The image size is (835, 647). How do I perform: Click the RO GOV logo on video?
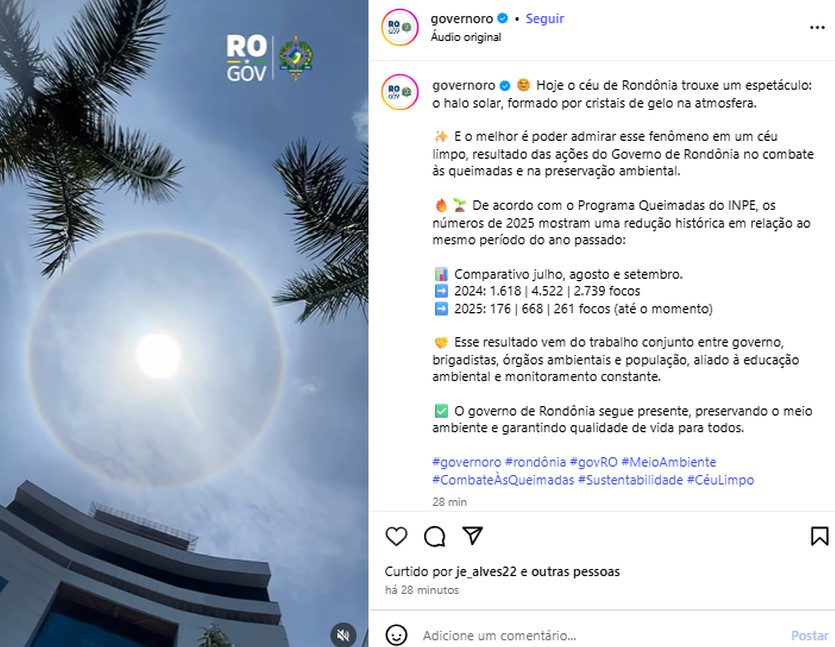tap(270, 58)
